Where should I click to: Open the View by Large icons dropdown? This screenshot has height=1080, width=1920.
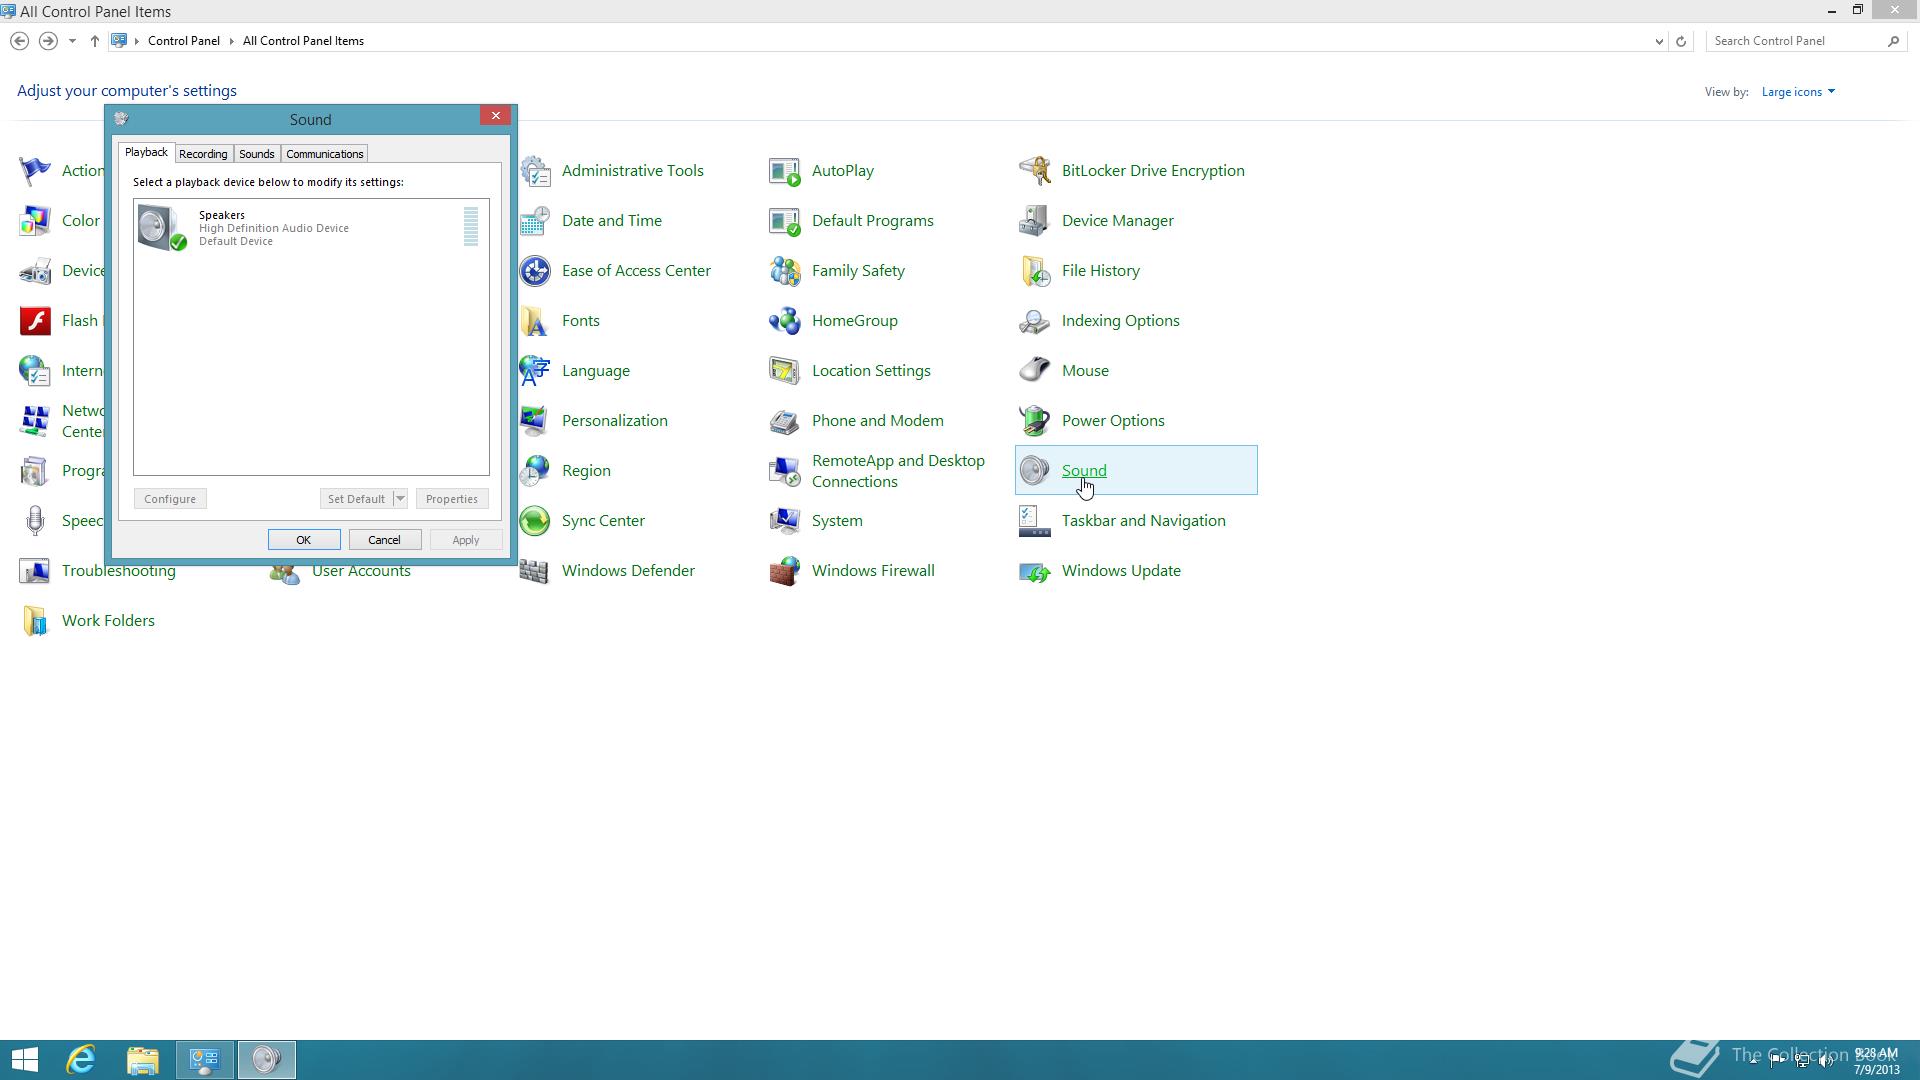[x=1798, y=92]
